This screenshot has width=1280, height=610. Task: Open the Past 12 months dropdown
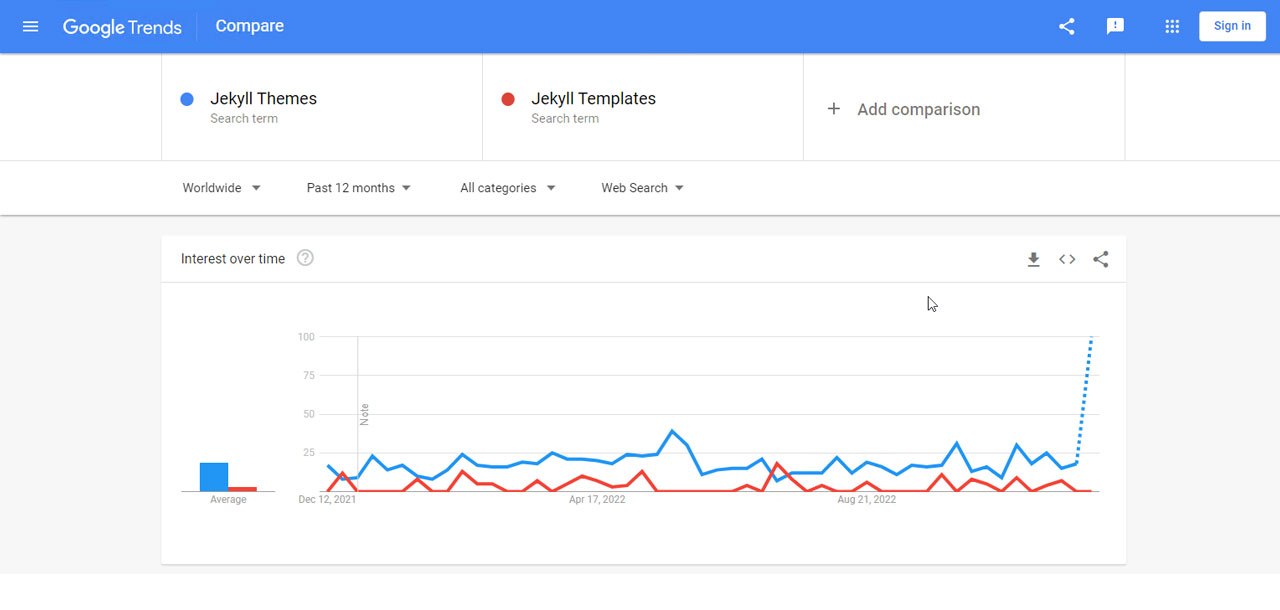pyautogui.click(x=358, y=188)
